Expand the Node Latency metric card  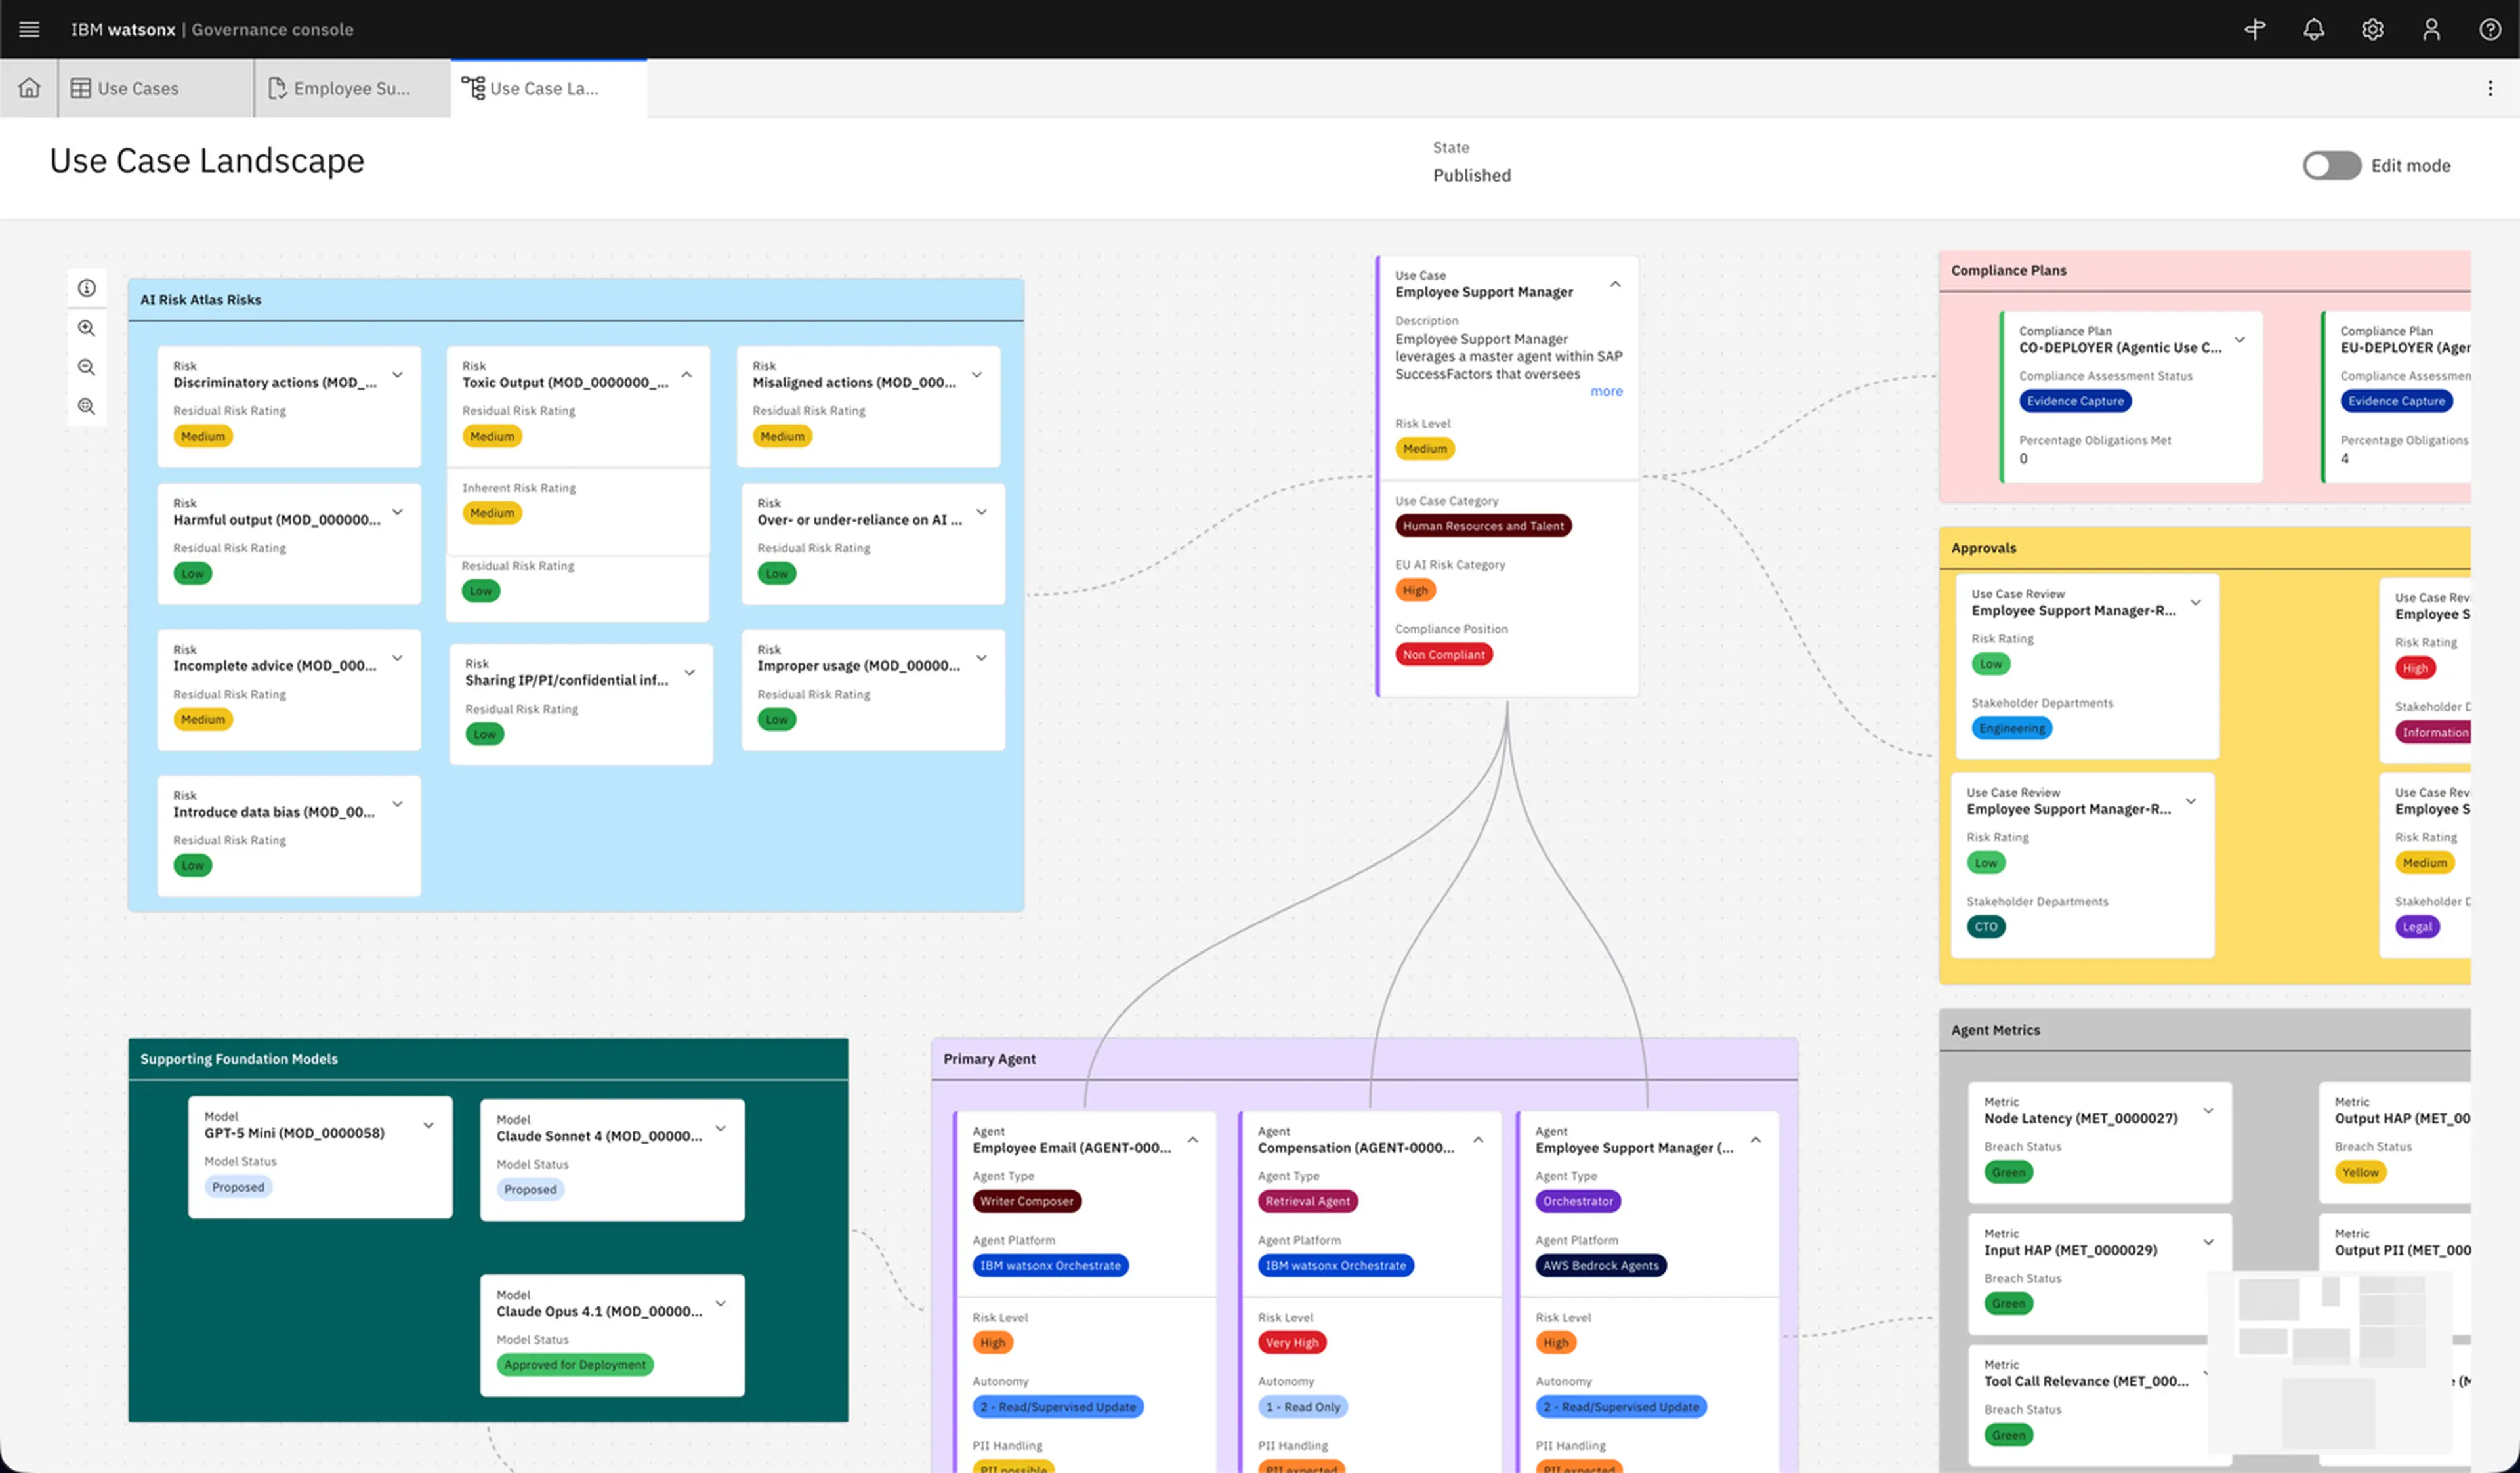[2209, 1111]
